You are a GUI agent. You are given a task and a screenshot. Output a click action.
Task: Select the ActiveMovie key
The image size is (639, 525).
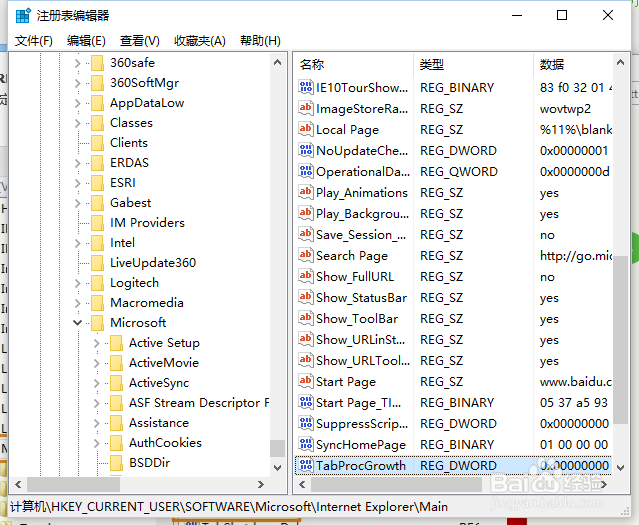click(164, 363)
